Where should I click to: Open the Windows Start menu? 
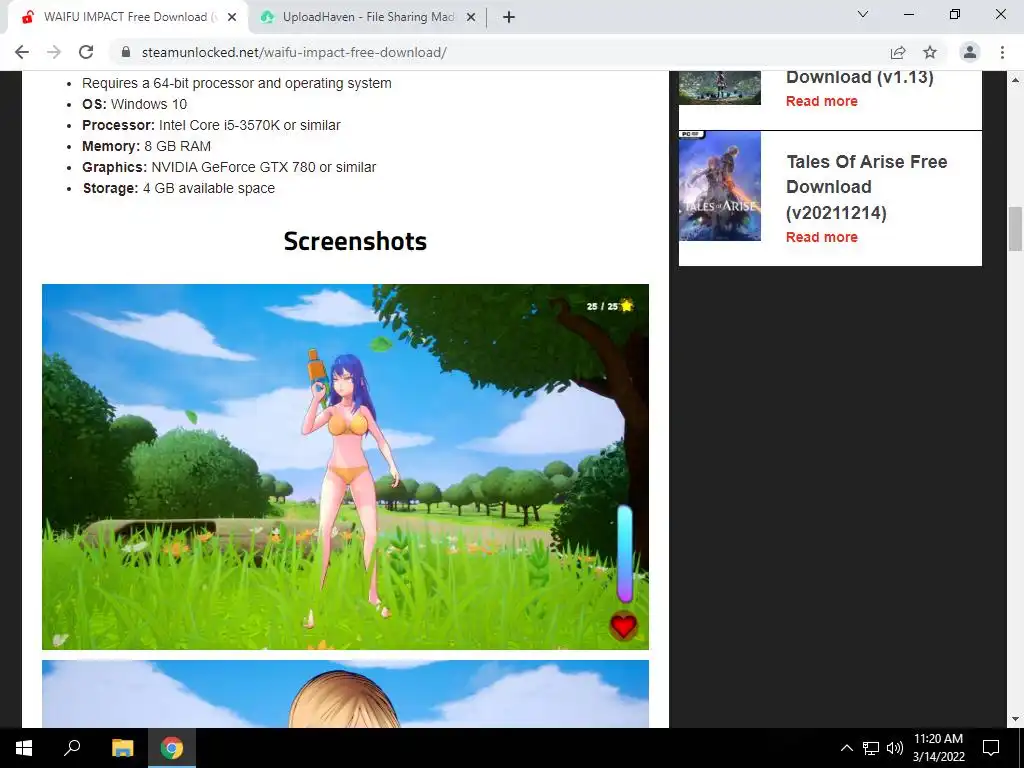click(x=24, y=748)
